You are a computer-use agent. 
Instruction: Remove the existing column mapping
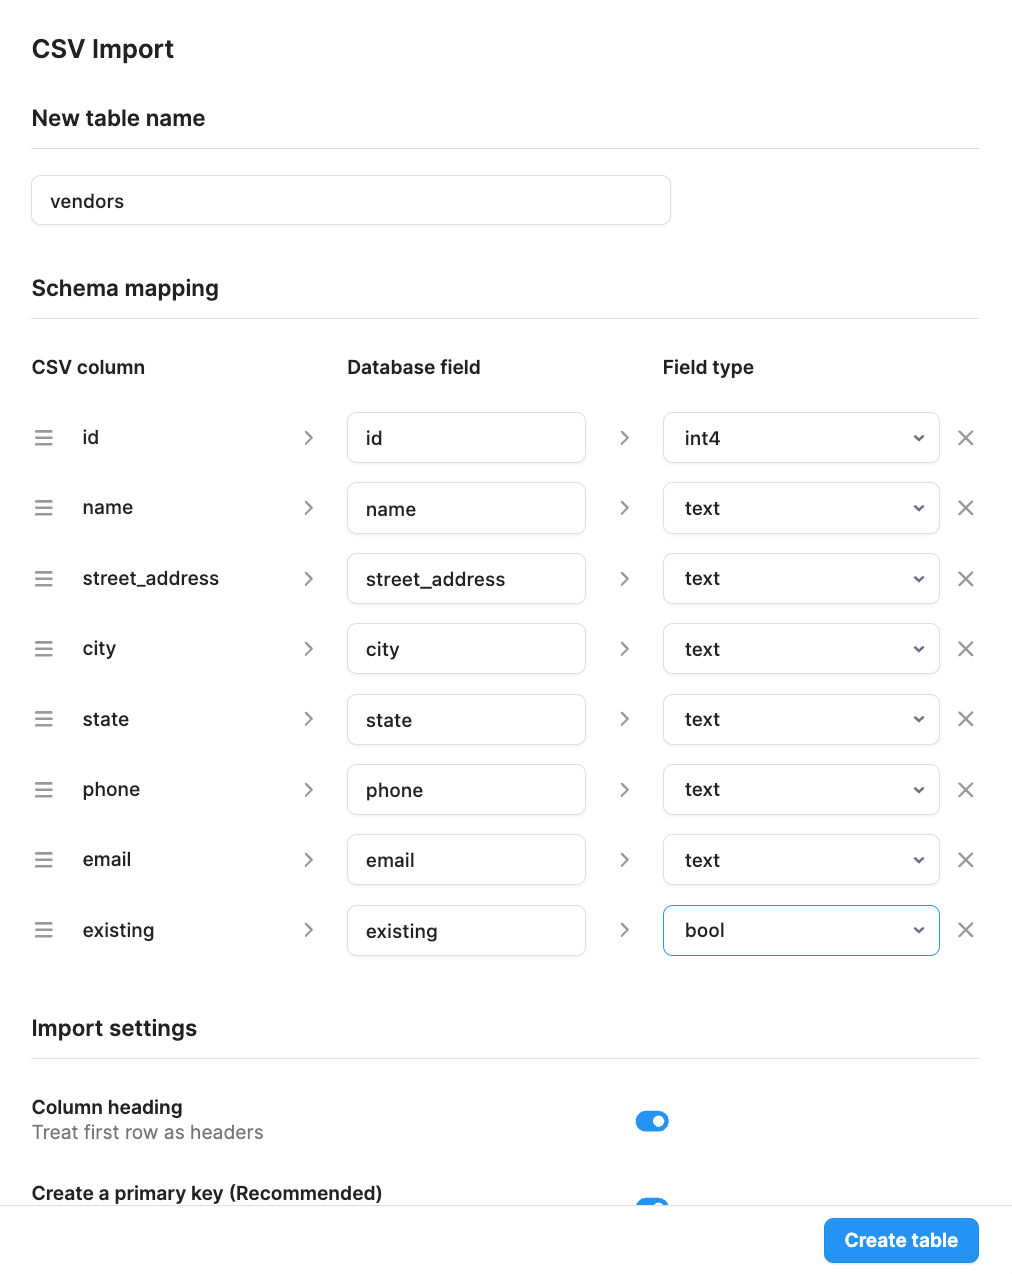coord(966,930)
